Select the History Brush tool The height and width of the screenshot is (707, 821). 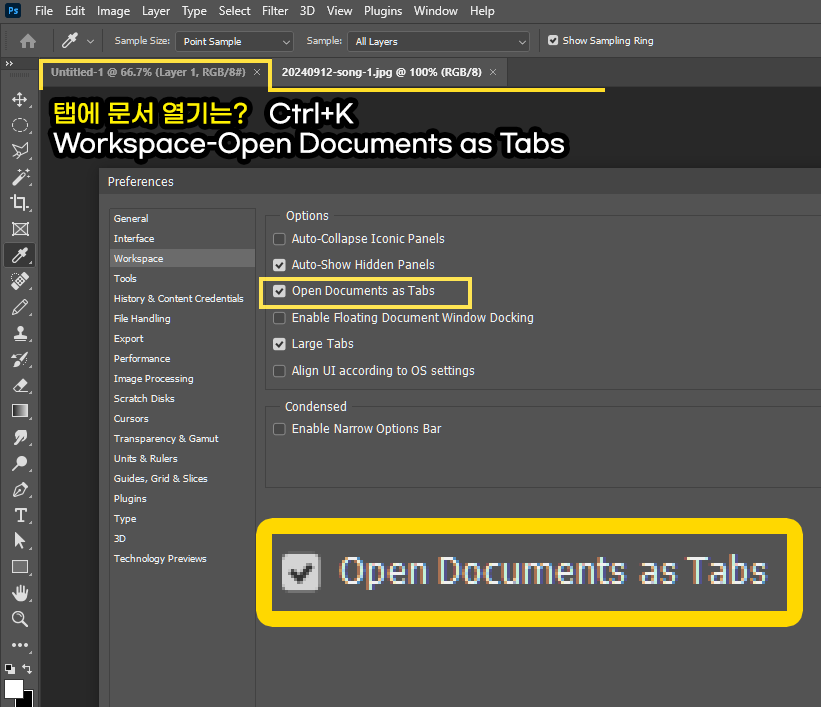click(x=20, y=359)
